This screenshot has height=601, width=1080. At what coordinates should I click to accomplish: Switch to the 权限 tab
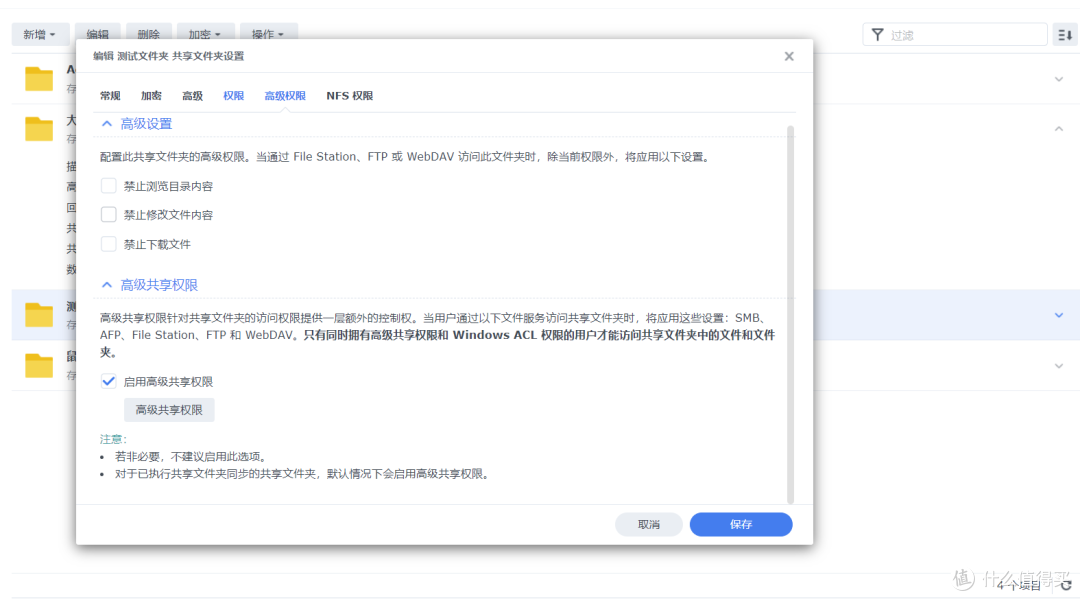[x=233, y=96]
